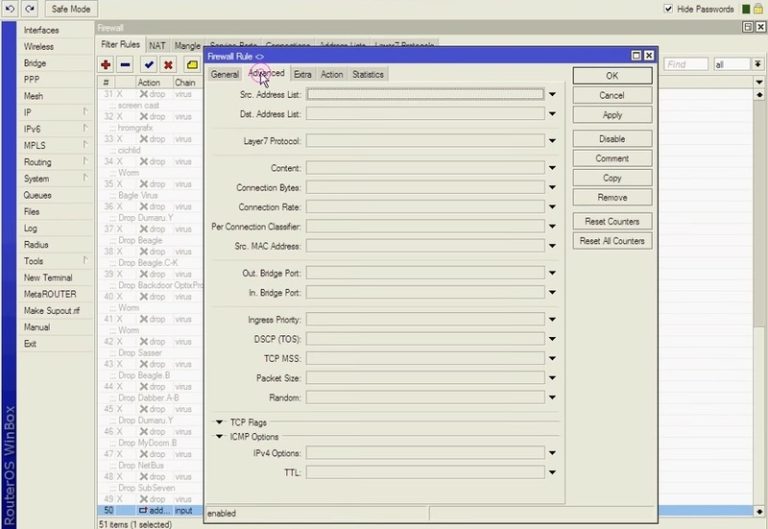Click the Reset All Counters button
The height and width of the screenshot is (529, 768).
612,241
